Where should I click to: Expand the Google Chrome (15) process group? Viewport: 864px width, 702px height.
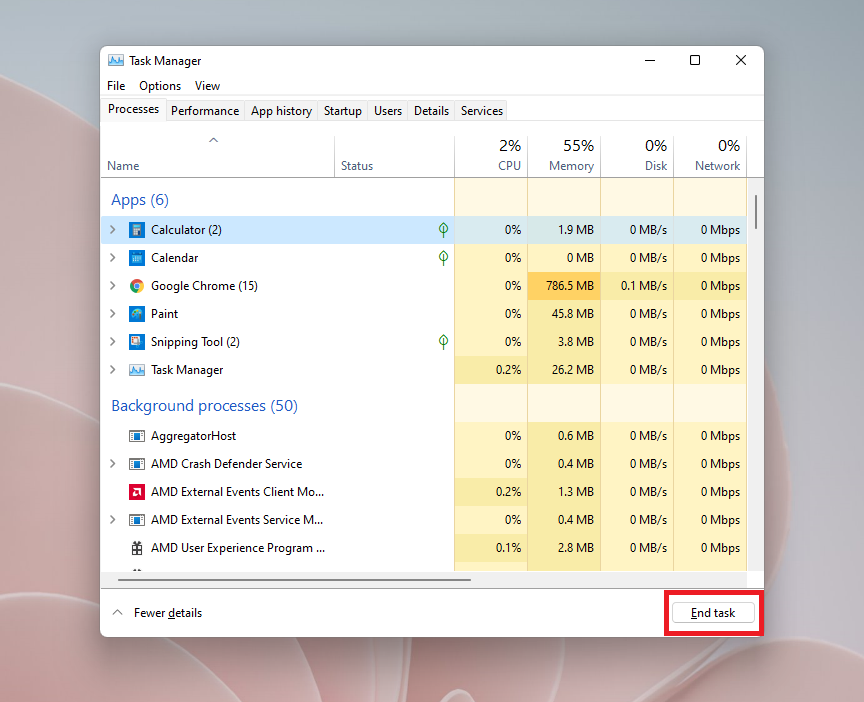click(x=112, y=286)
